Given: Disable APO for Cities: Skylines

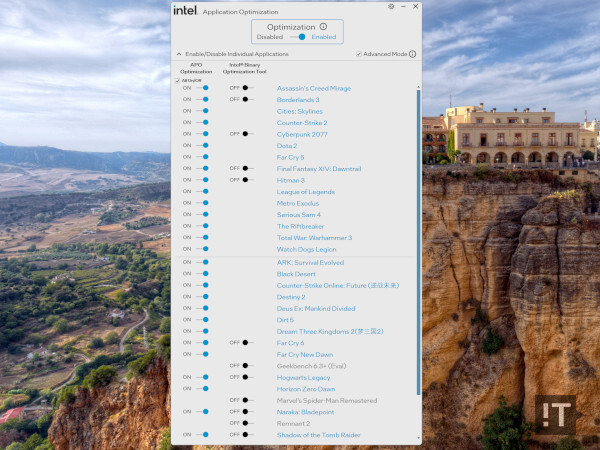Looking at the screenshot, I should click(202, 111).
